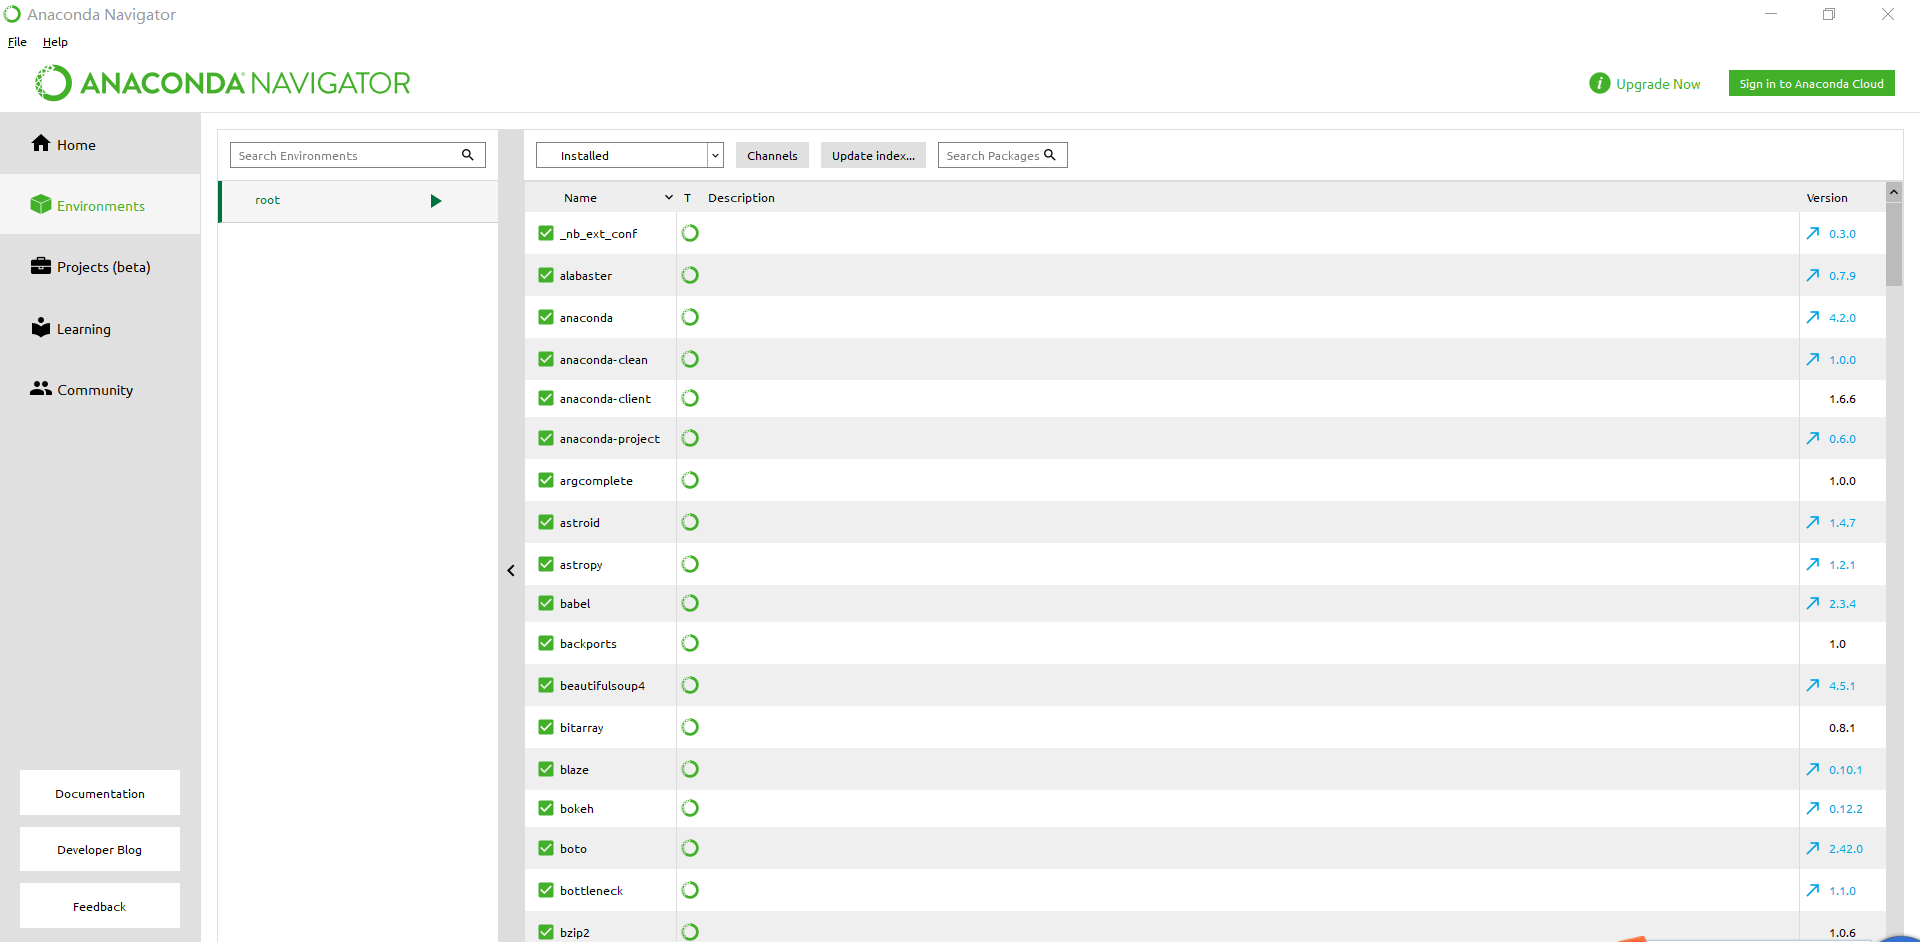Click the Upgrade Now link

(x=1658, y=84)
